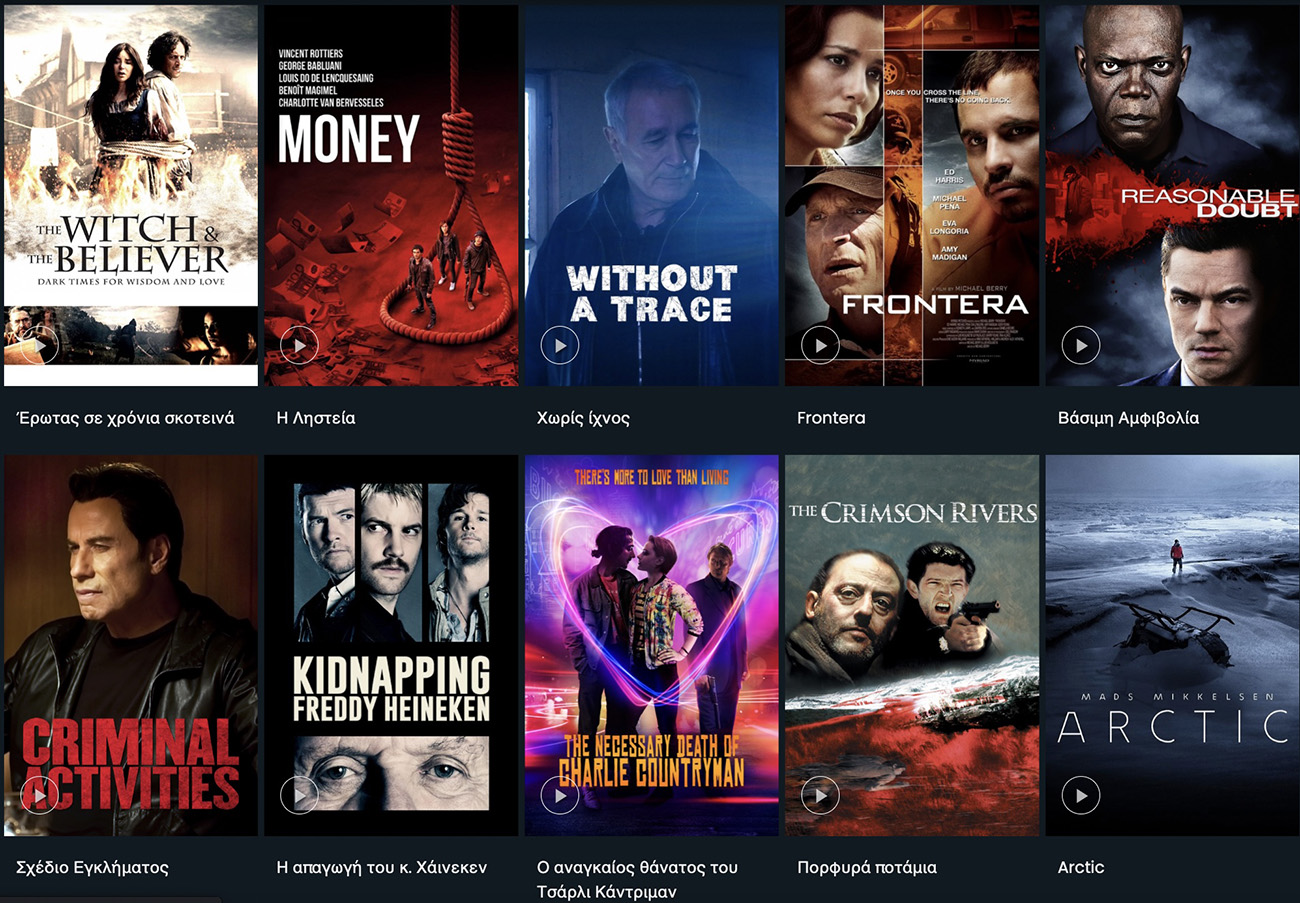Click the play icon on Frontera poster
Screen dimensions: 1300x903
(820, 346)
